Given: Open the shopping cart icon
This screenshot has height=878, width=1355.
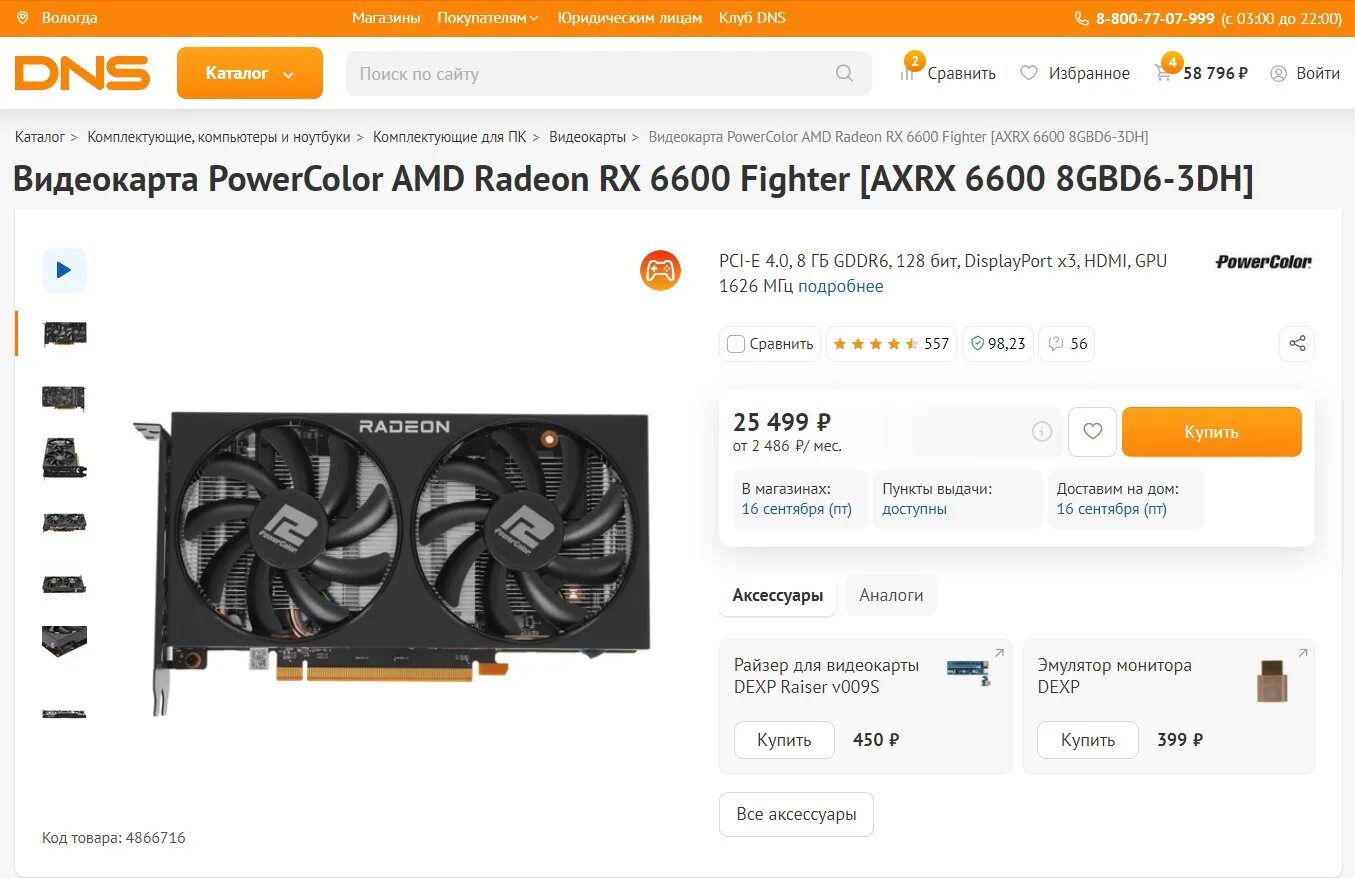Looking at the screenshot, I should [1163, 73].
